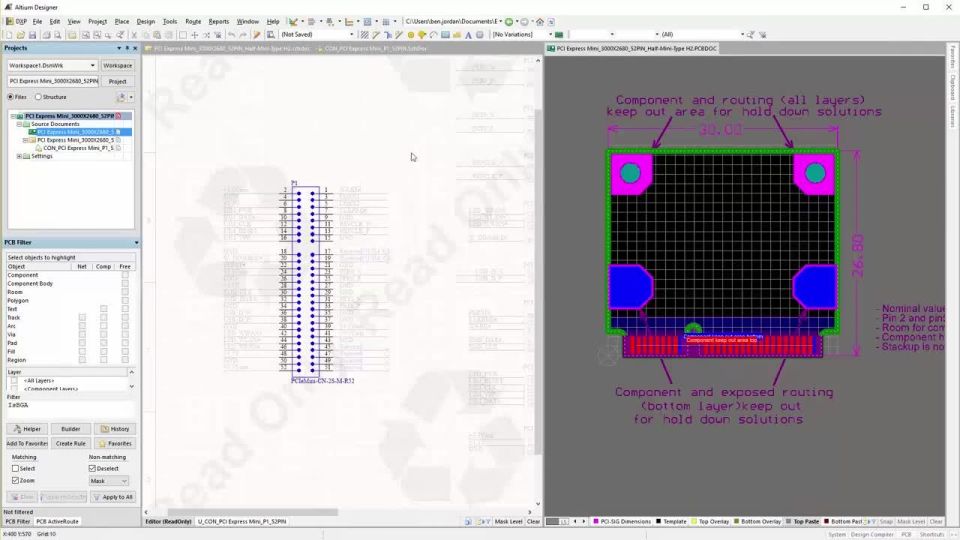Switch to the PCB ActiveRoute tab

pyautogui.click(x=58, y=522)
